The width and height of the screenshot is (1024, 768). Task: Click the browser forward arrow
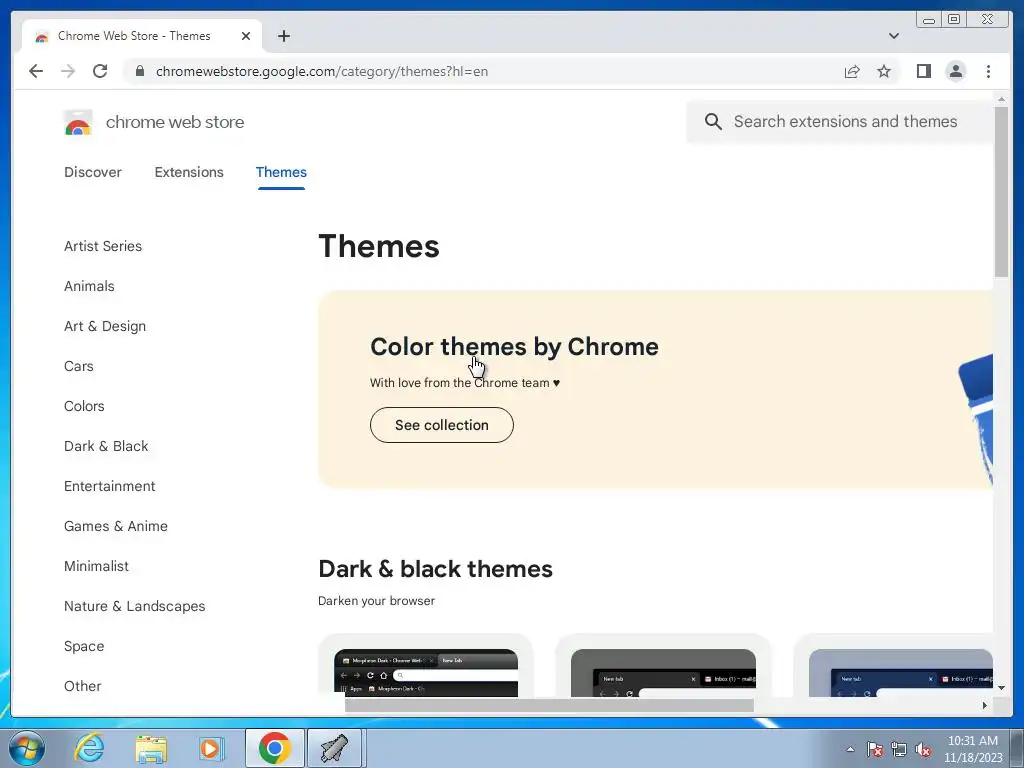(x=68, y=71)
